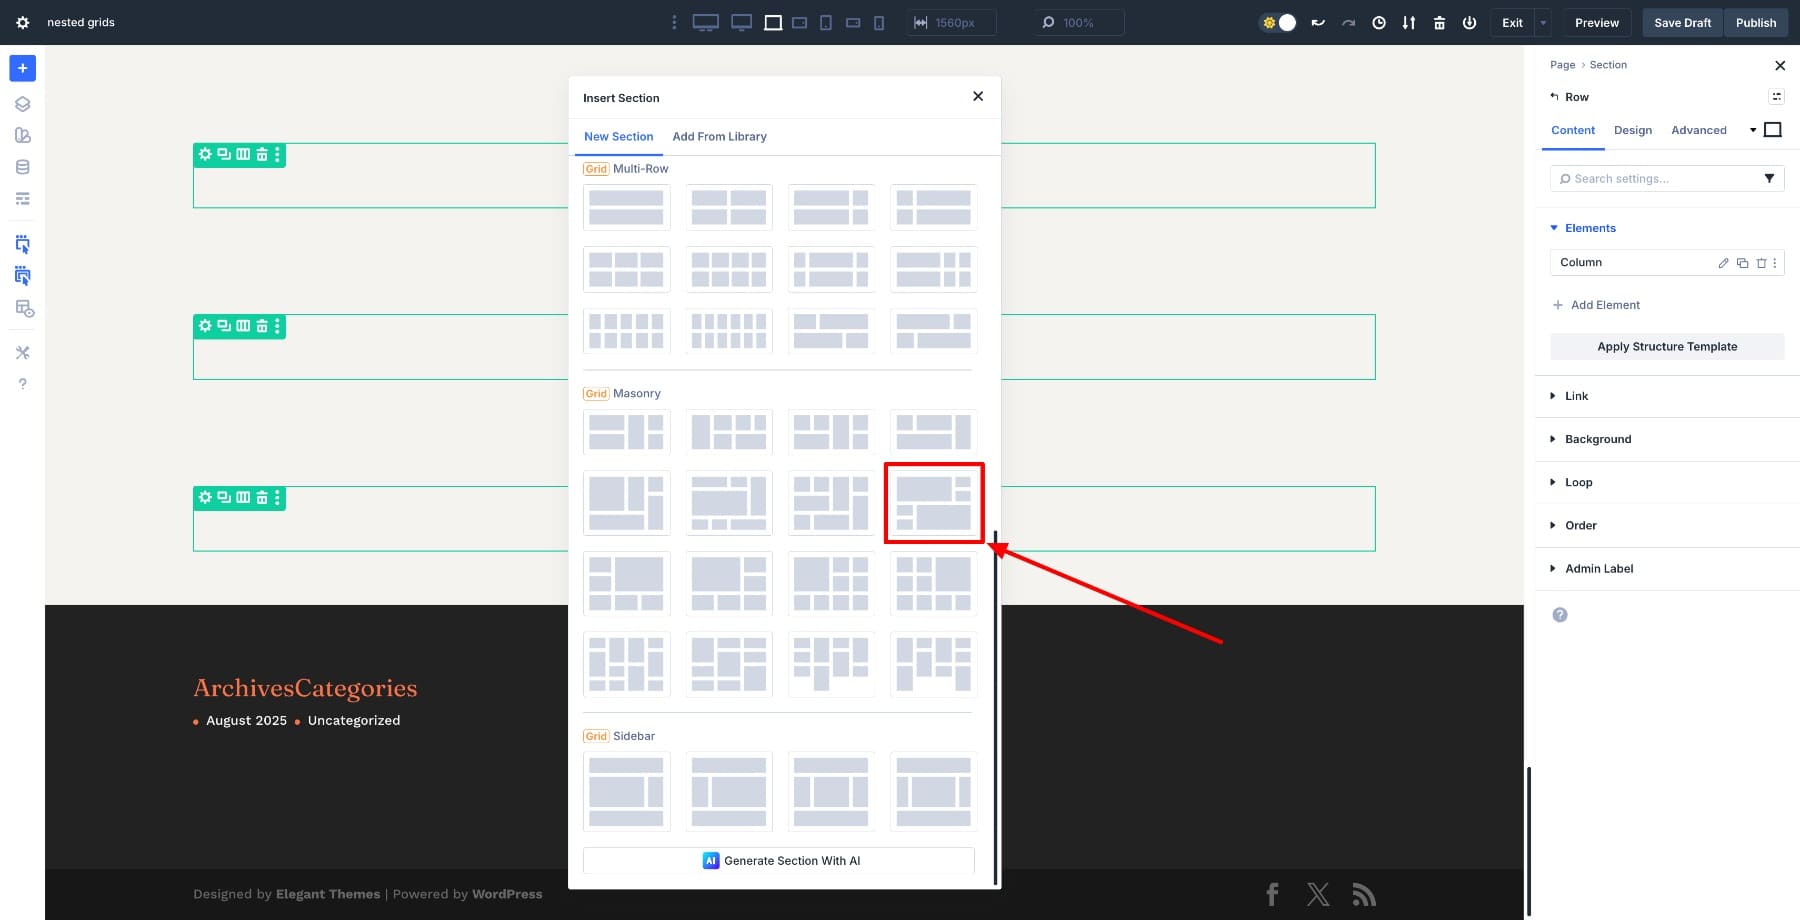This screenshot has height=920, width=1800.
Task: Publish the page
Action: click(x=1756, y=22)
